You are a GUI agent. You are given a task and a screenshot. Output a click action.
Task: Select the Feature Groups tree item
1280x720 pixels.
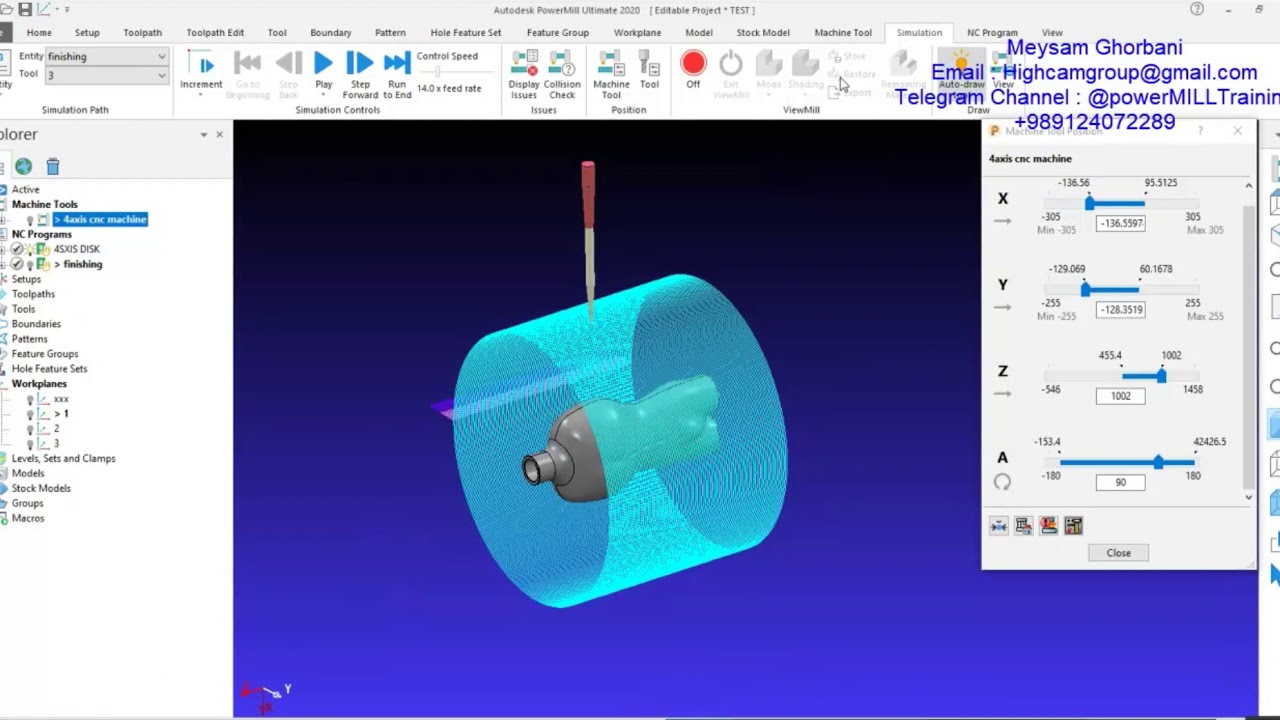[x=45, y=354]
